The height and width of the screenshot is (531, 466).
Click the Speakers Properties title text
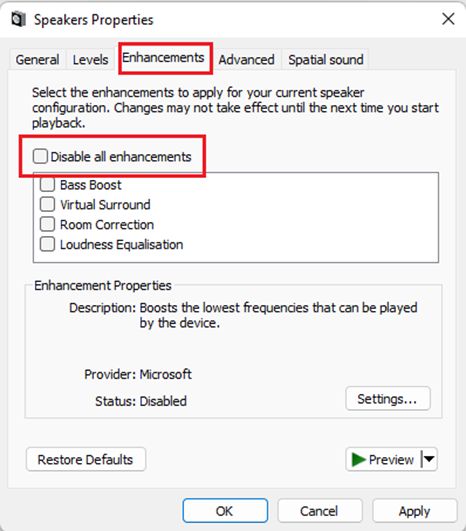coord(94,20)
